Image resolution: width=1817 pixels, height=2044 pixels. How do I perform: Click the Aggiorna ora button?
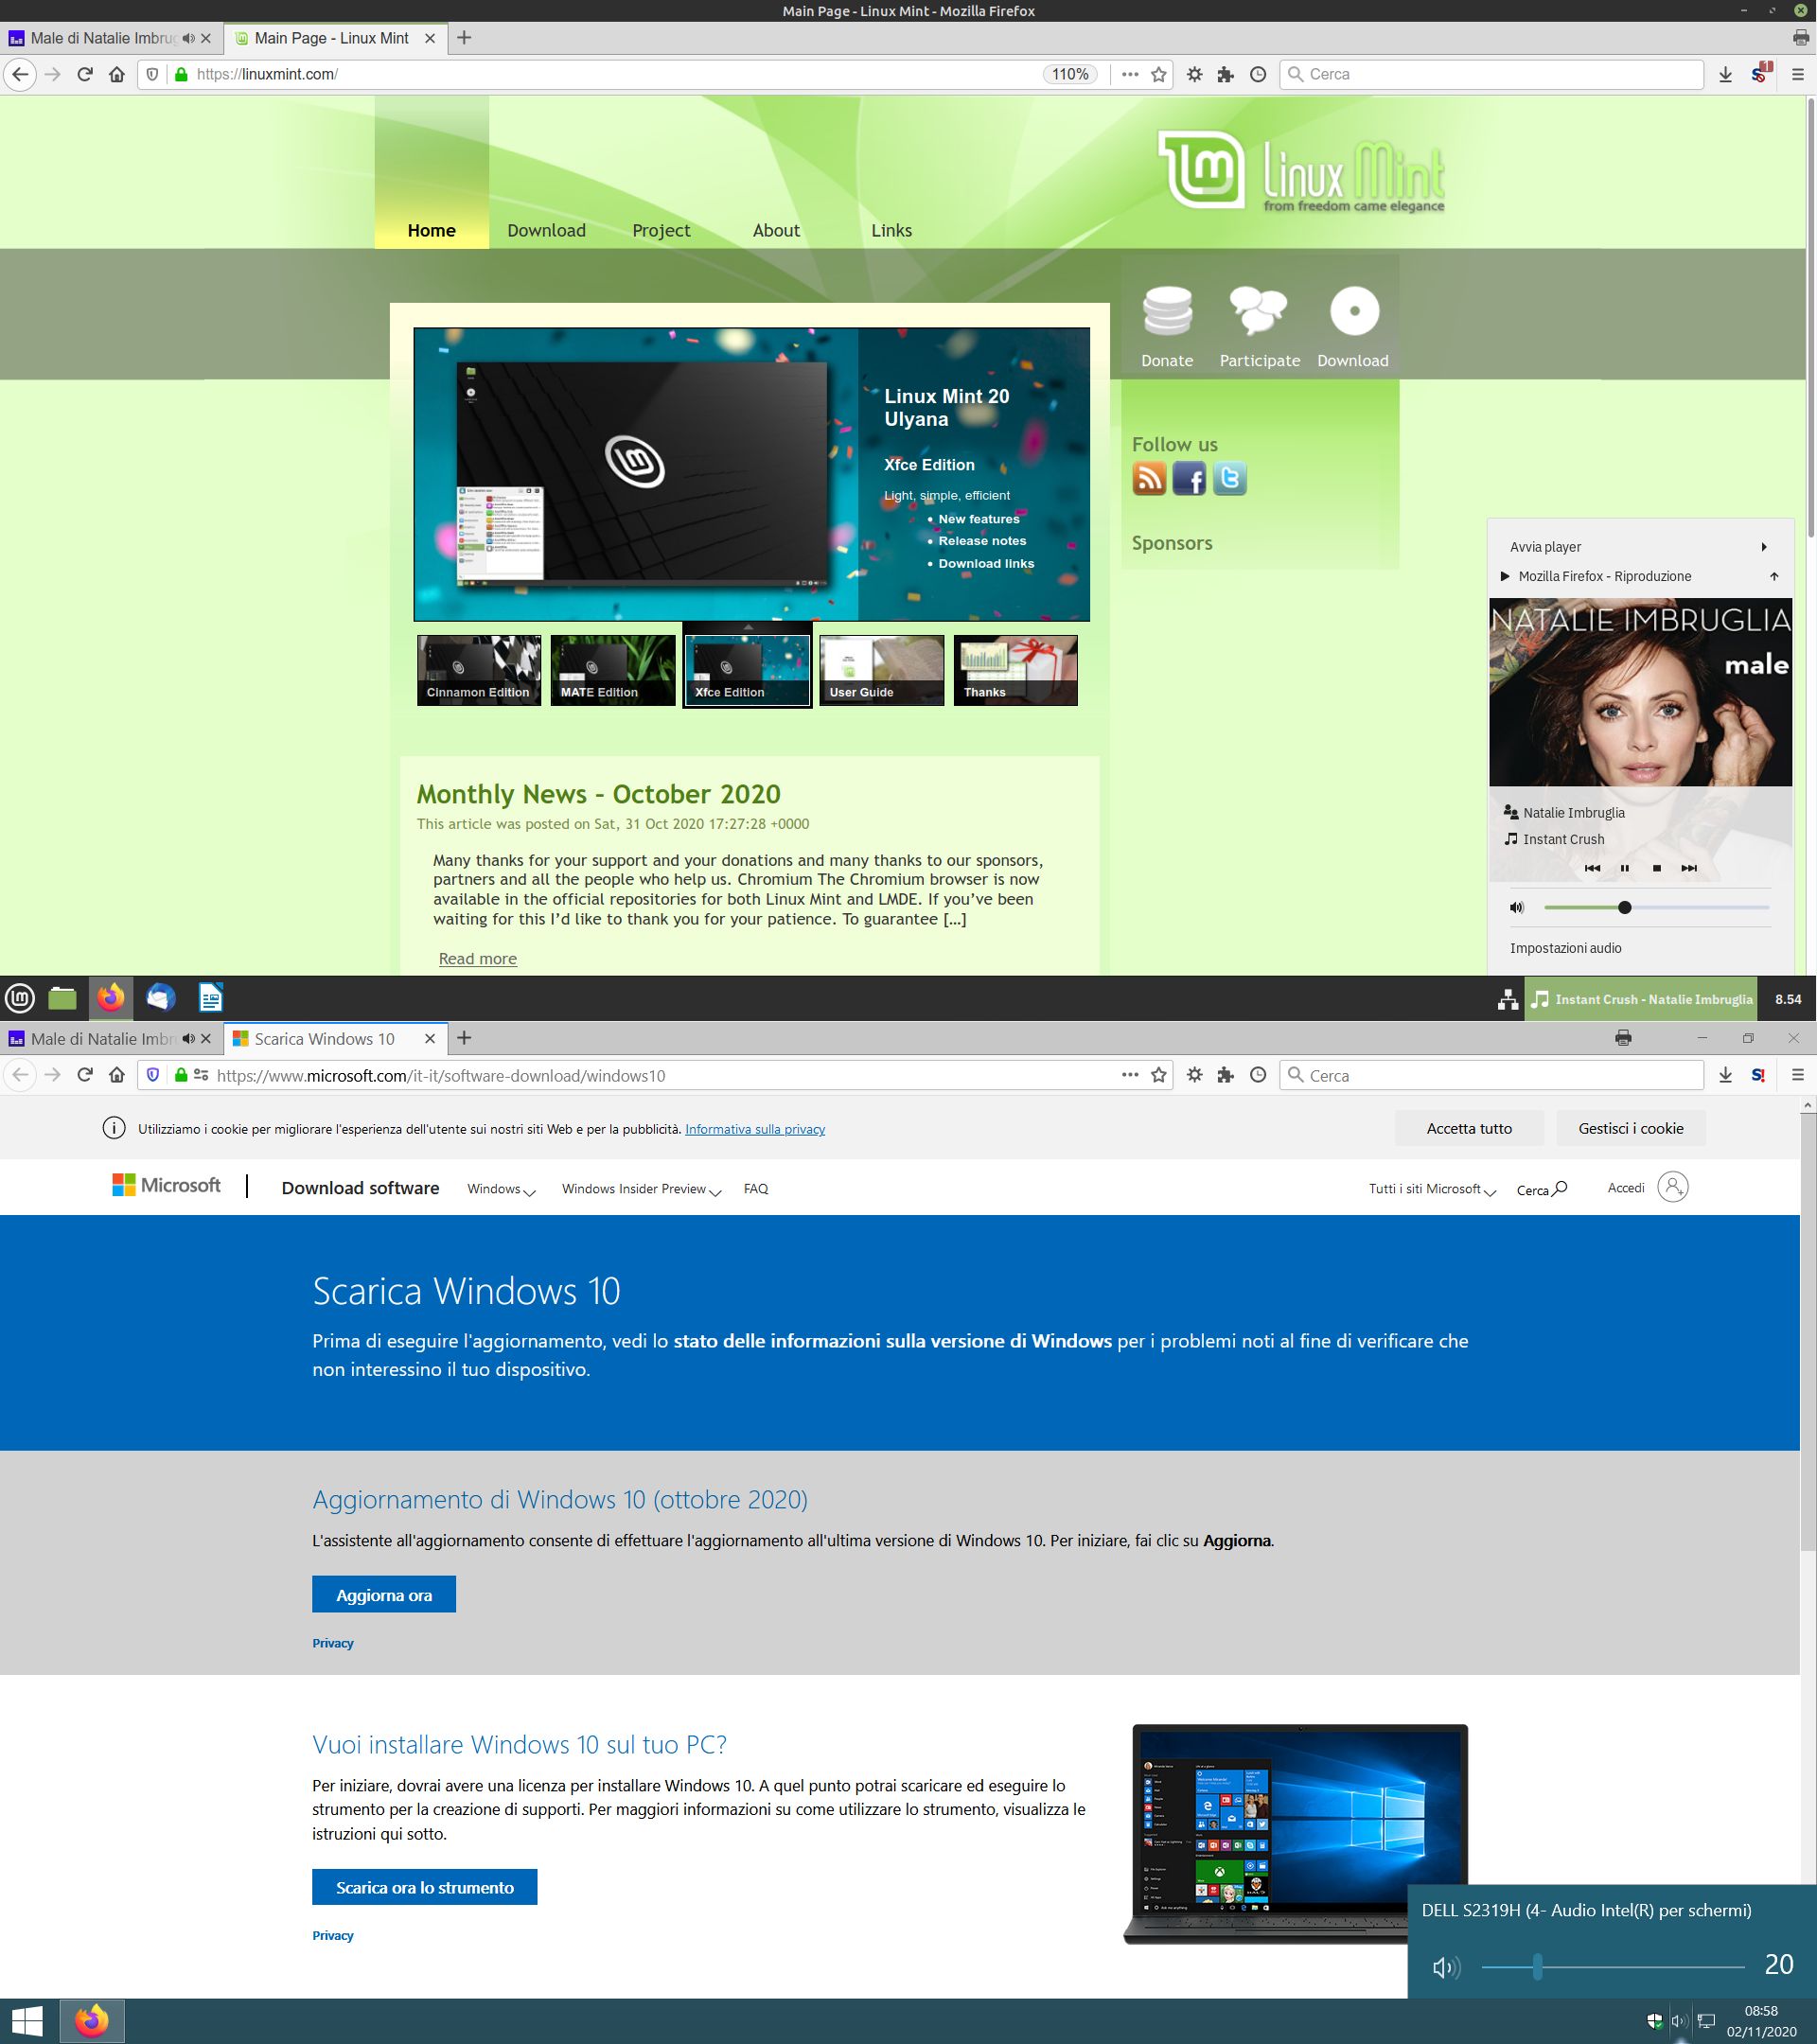pos(384,1594)
